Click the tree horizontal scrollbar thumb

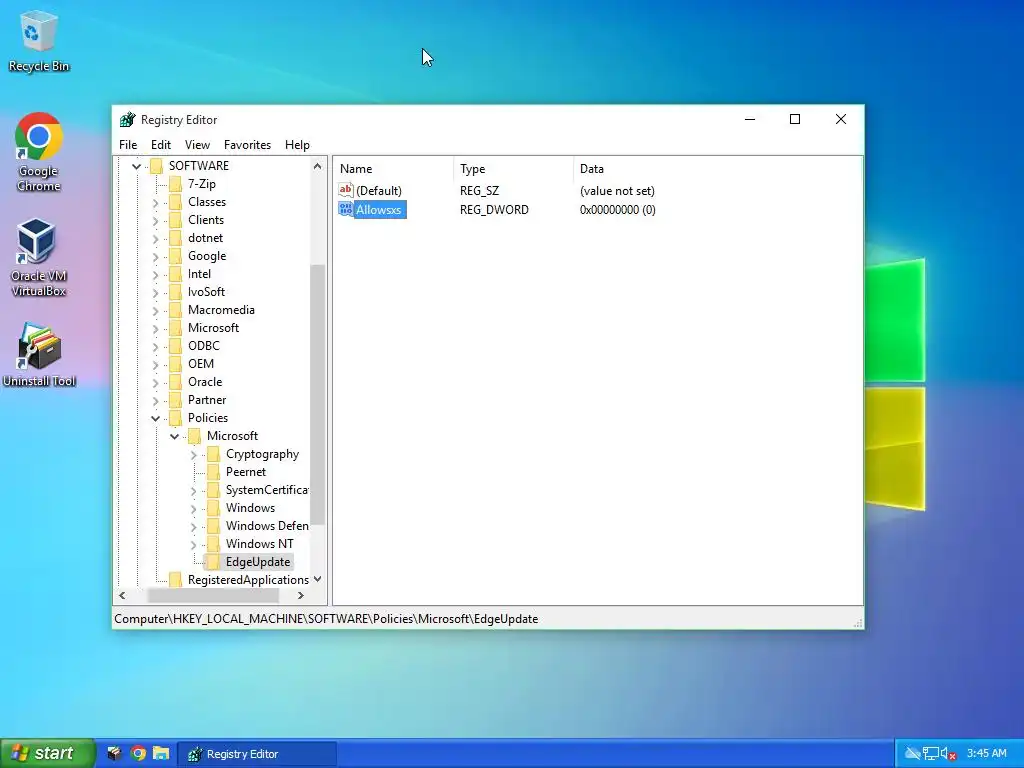[214, 596]
